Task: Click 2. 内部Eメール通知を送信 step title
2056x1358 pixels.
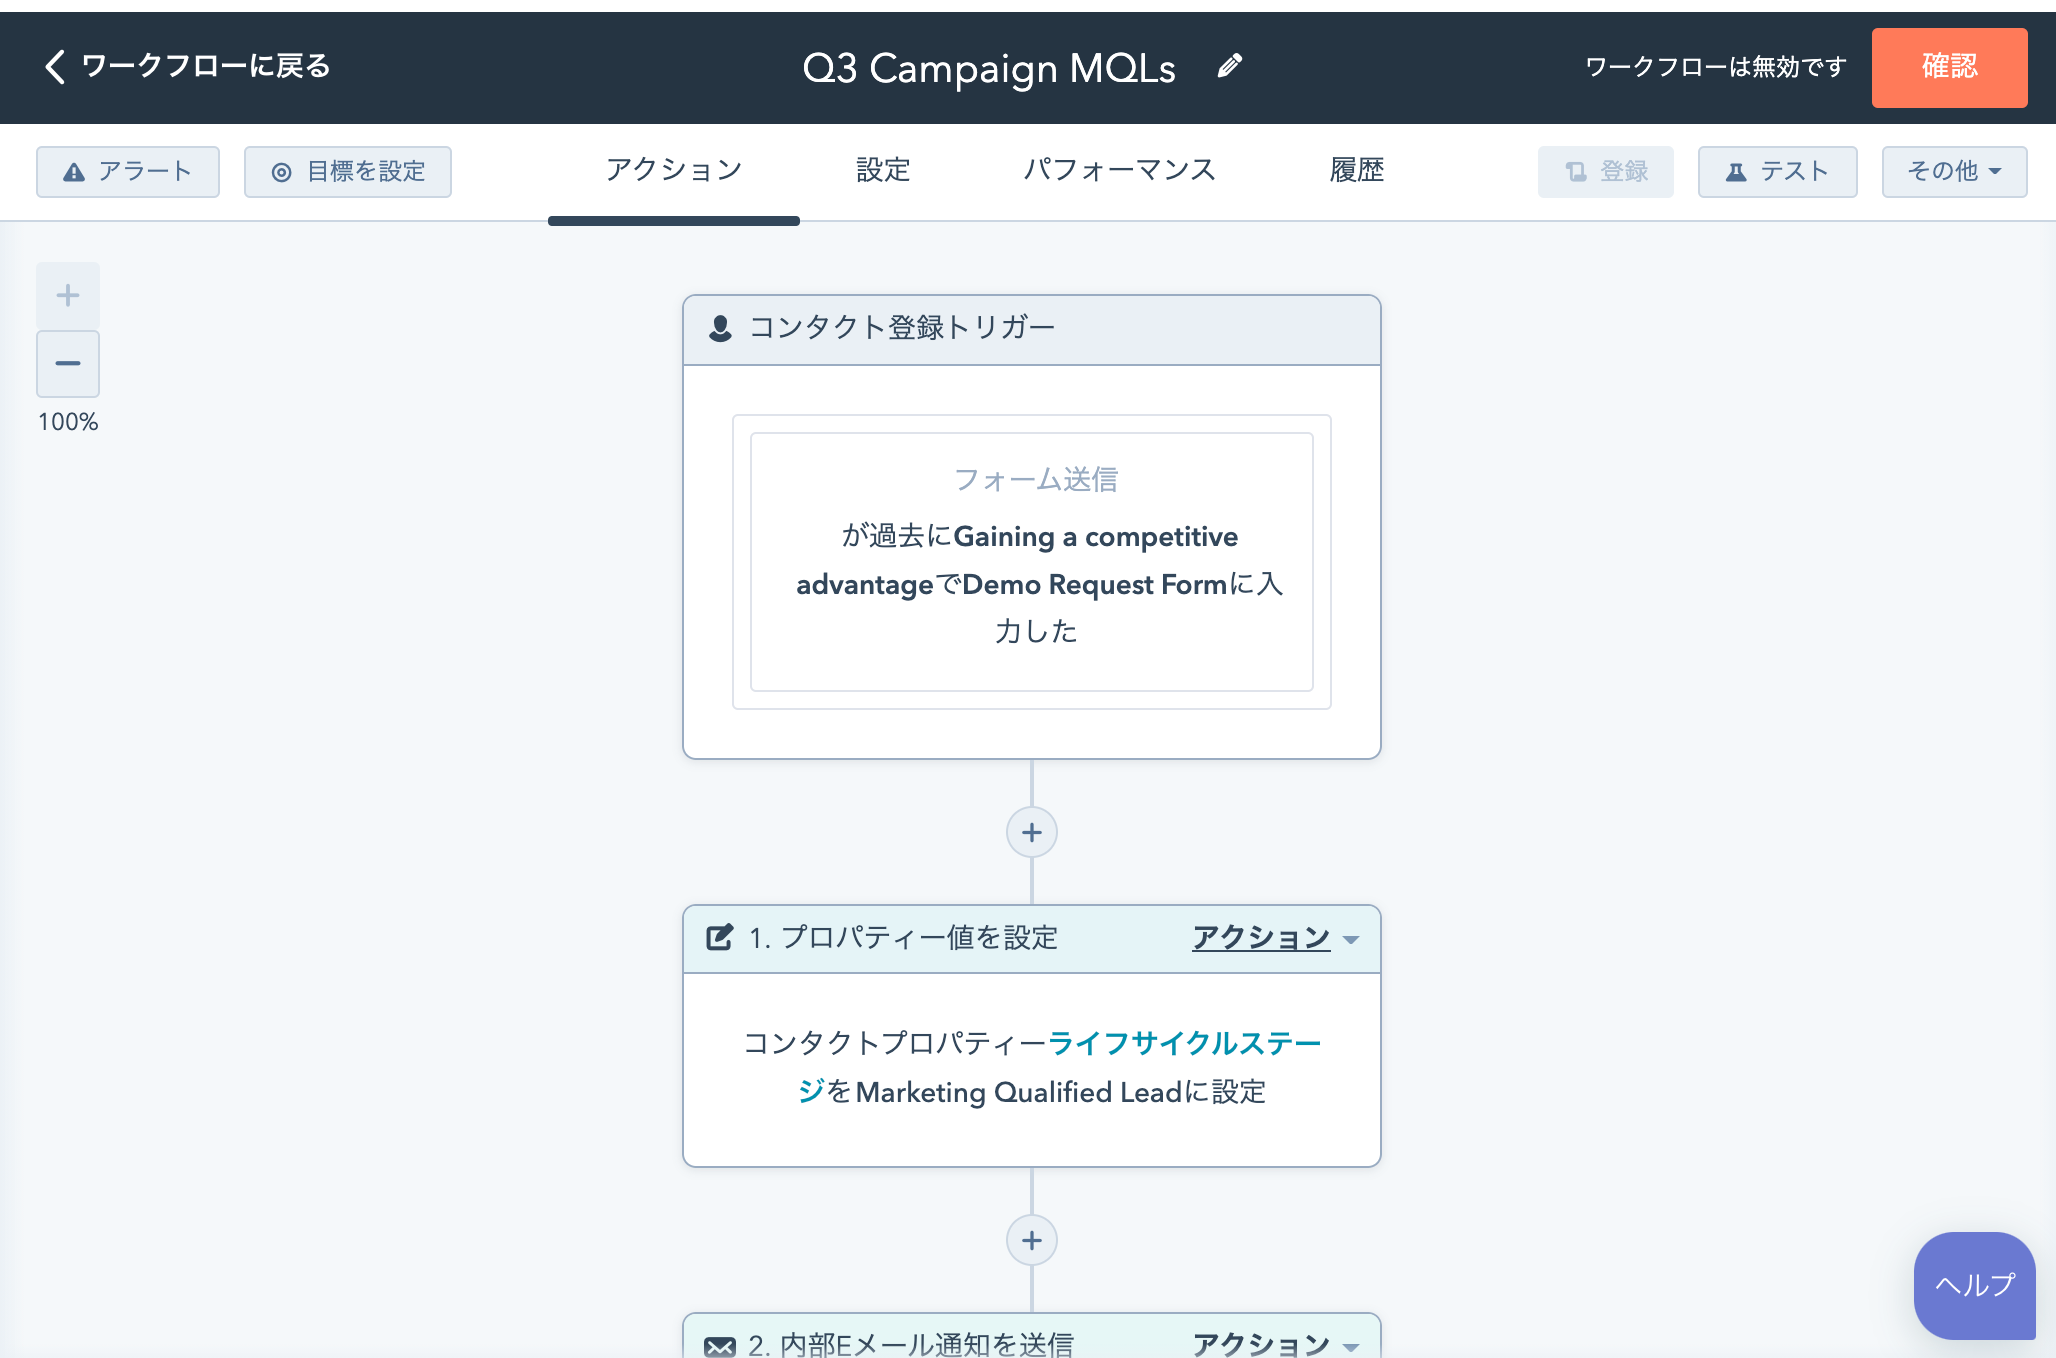Action: (911, 1344)
